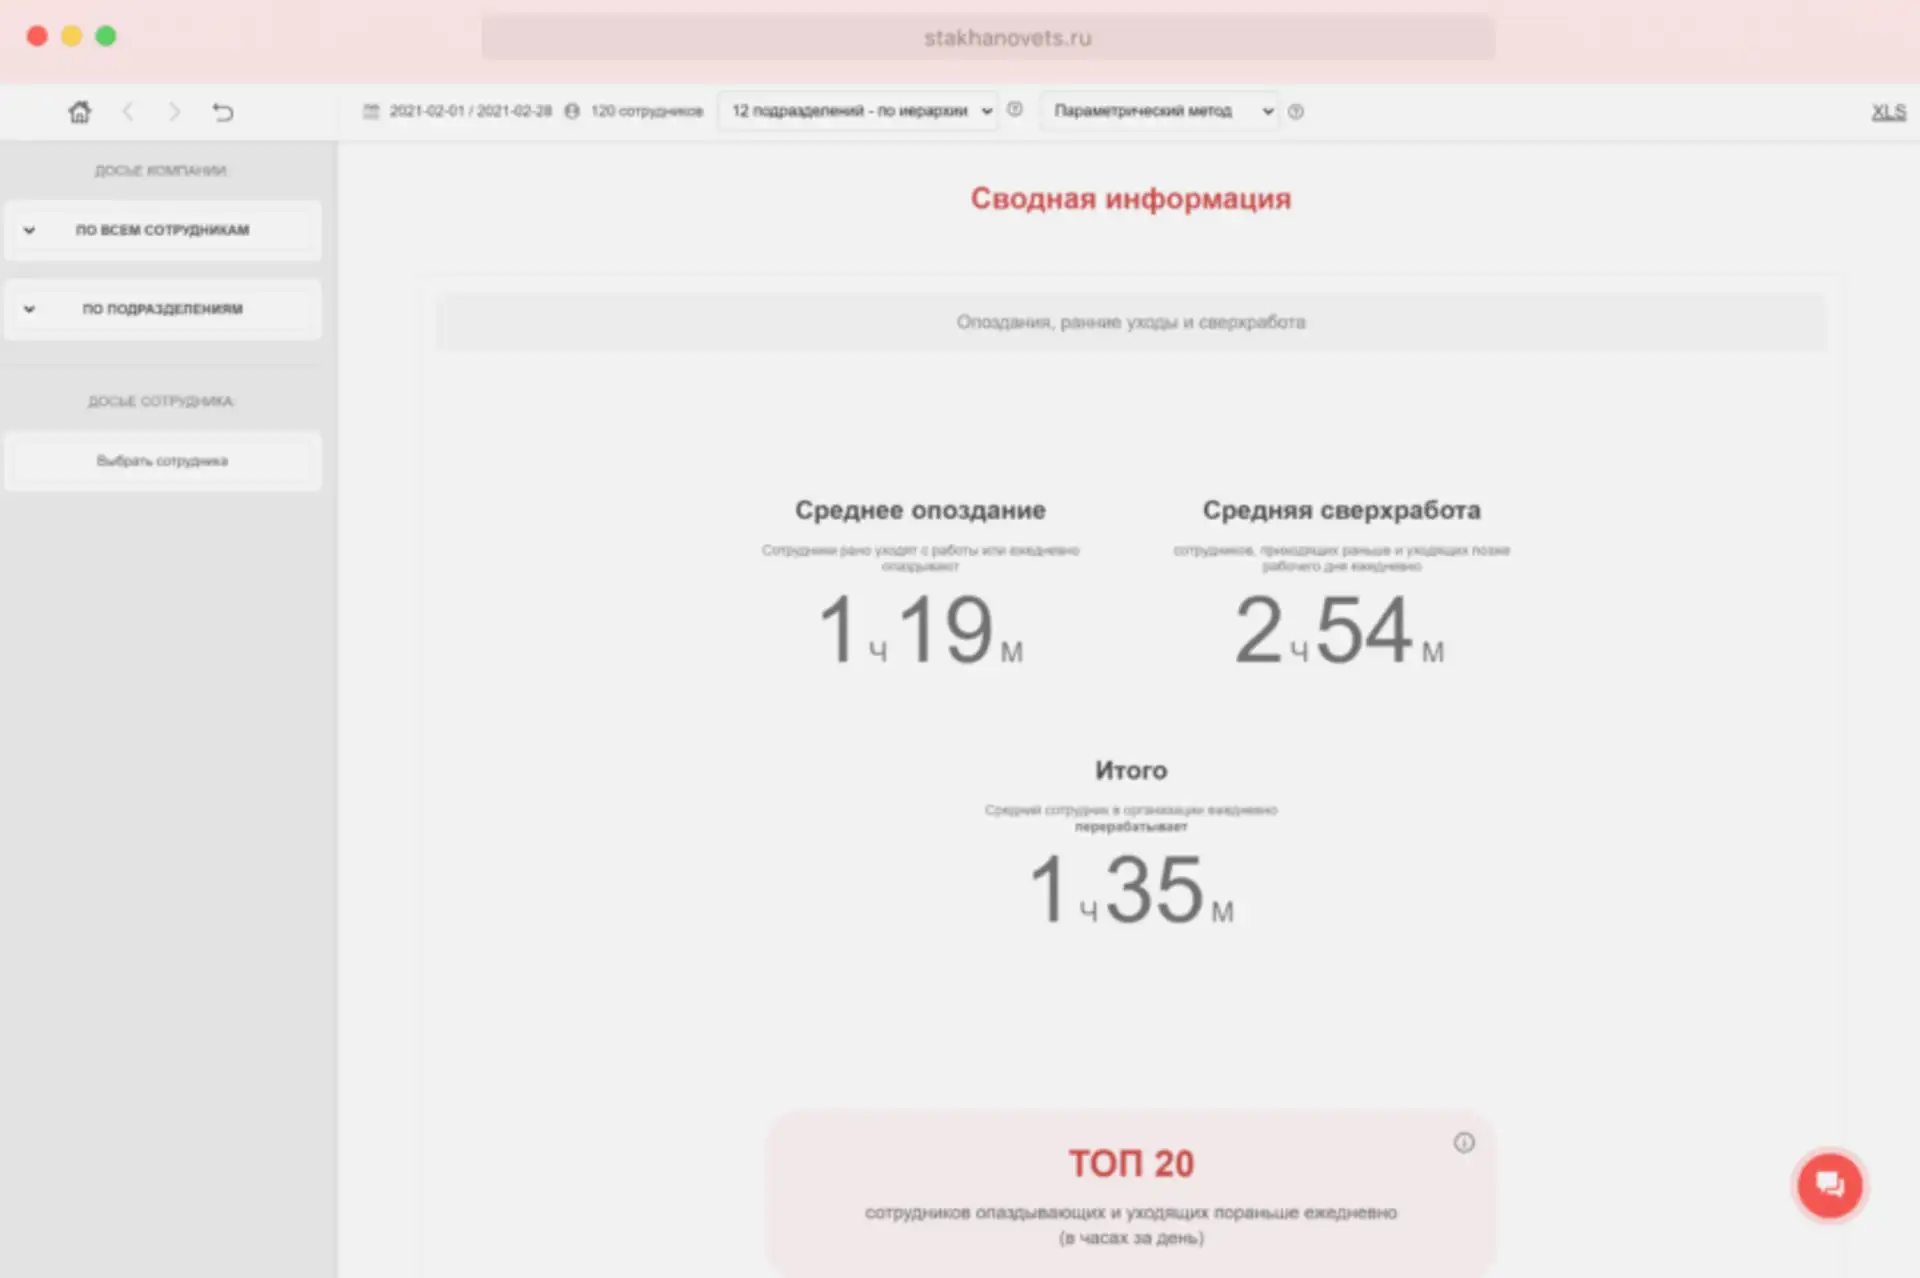Expand the 'ПО ПОДРАЗДЕЛЕНИЯМ' section
1920x1278 pixels.
click(x=163, y=310)
